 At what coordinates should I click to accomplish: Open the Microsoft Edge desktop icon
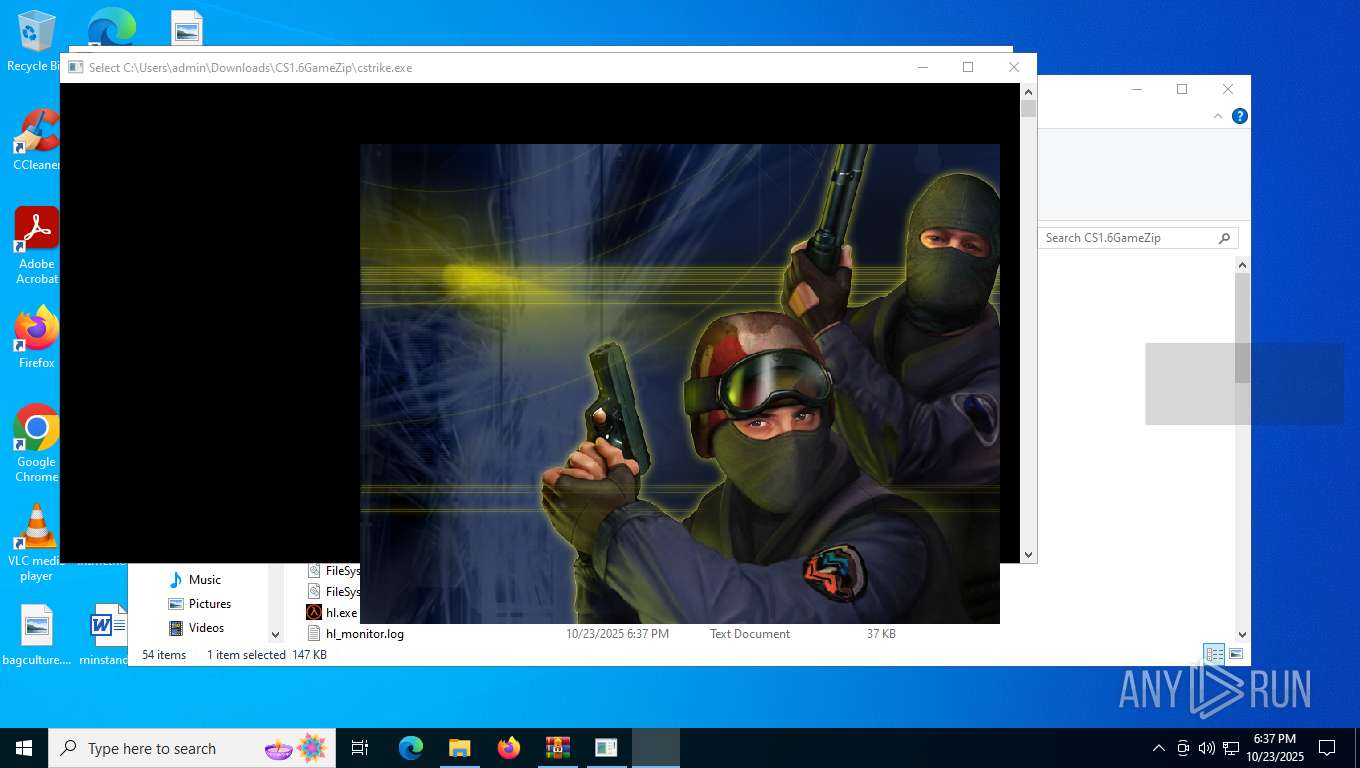coord(111,28)
